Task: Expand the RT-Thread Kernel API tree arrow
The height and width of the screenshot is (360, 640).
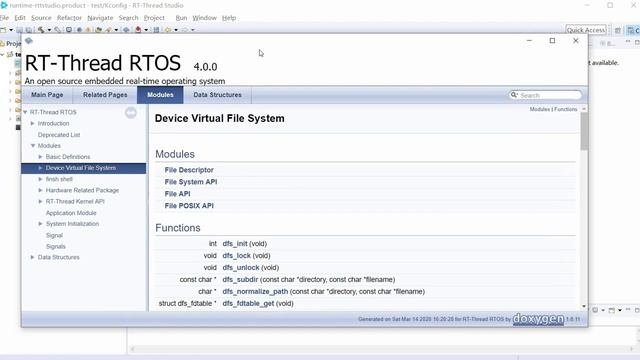Action: [x=40, y=201]
